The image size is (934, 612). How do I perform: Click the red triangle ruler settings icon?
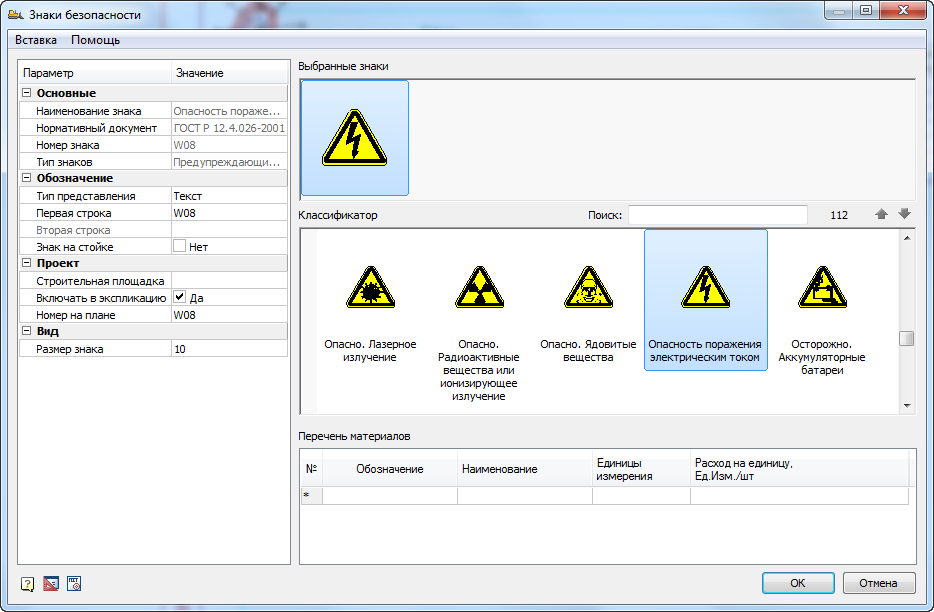point(51,583)
